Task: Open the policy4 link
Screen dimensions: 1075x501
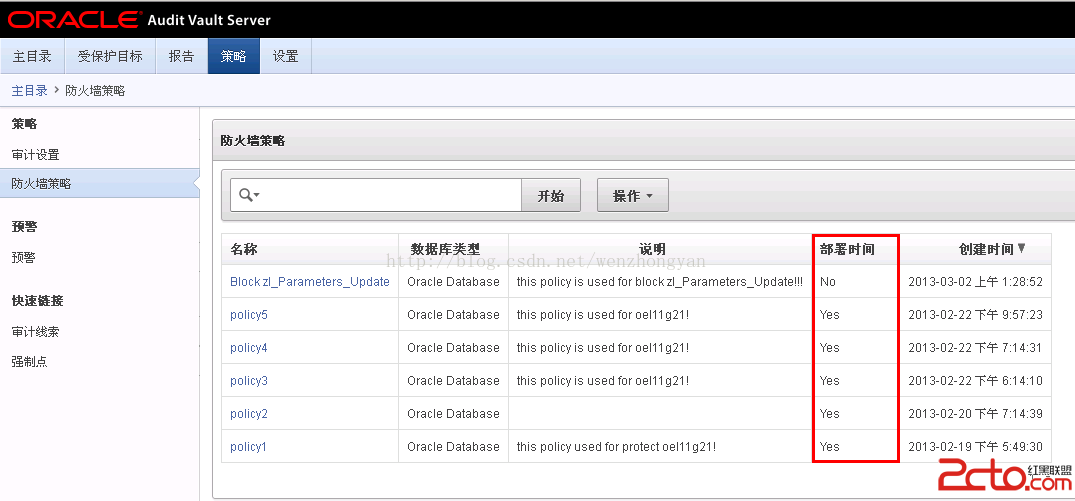Action: [x=249, y=347]
